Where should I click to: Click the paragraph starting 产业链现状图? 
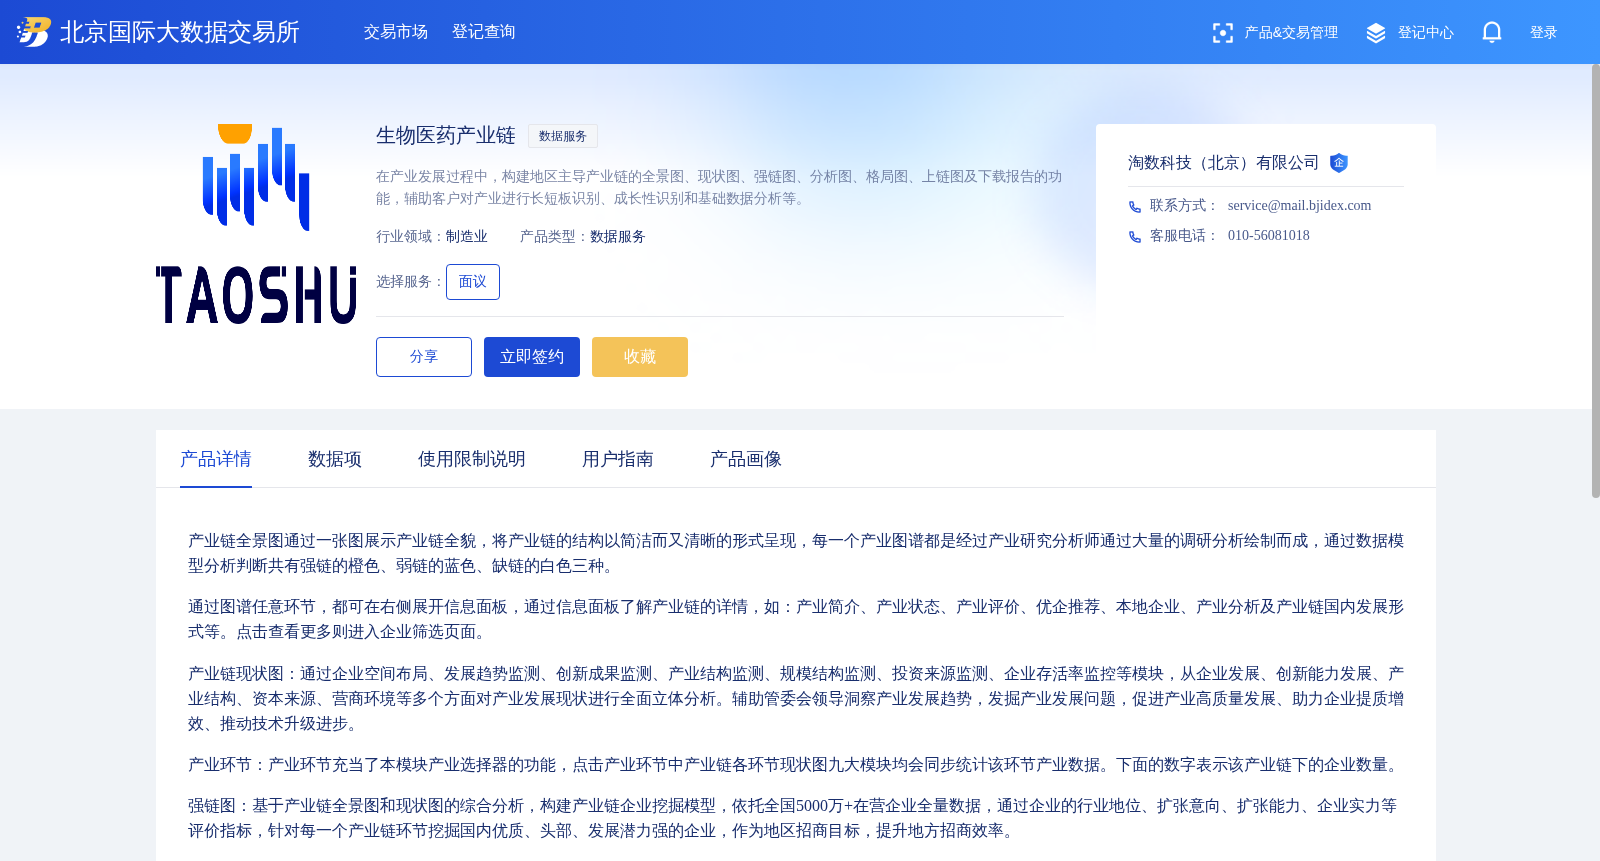tap(796, 698)
